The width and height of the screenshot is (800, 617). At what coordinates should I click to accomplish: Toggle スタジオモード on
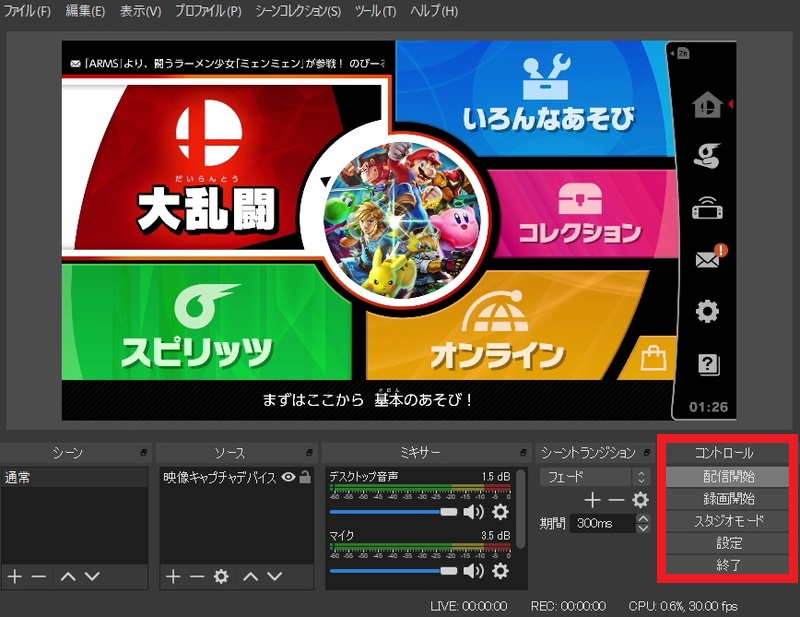tap(728, 521)
